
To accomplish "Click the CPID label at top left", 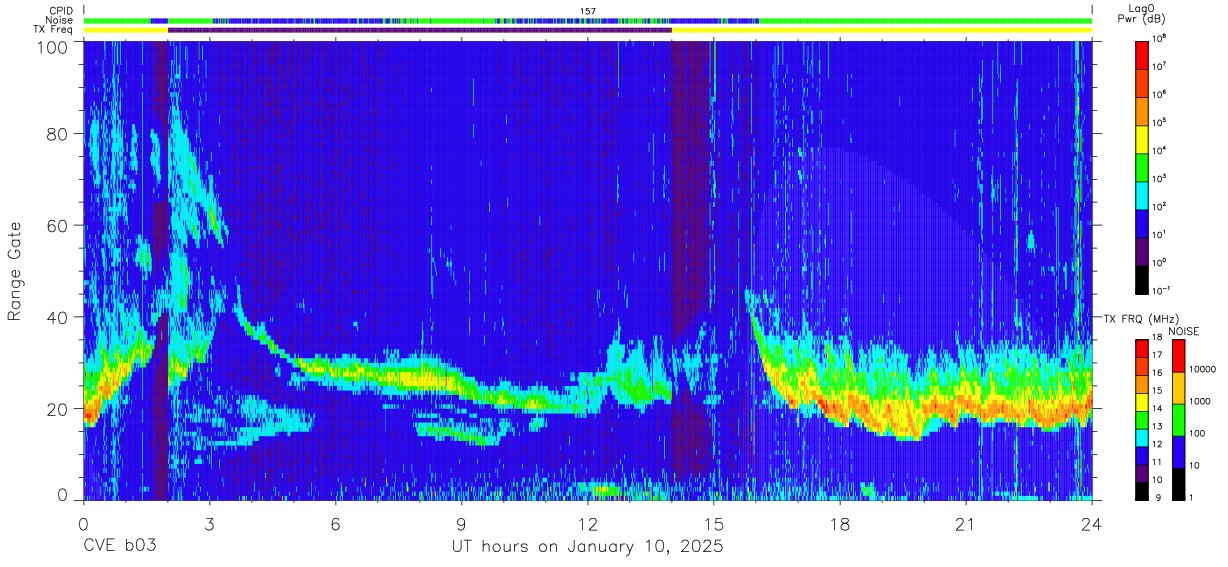I will coord(61,11).
